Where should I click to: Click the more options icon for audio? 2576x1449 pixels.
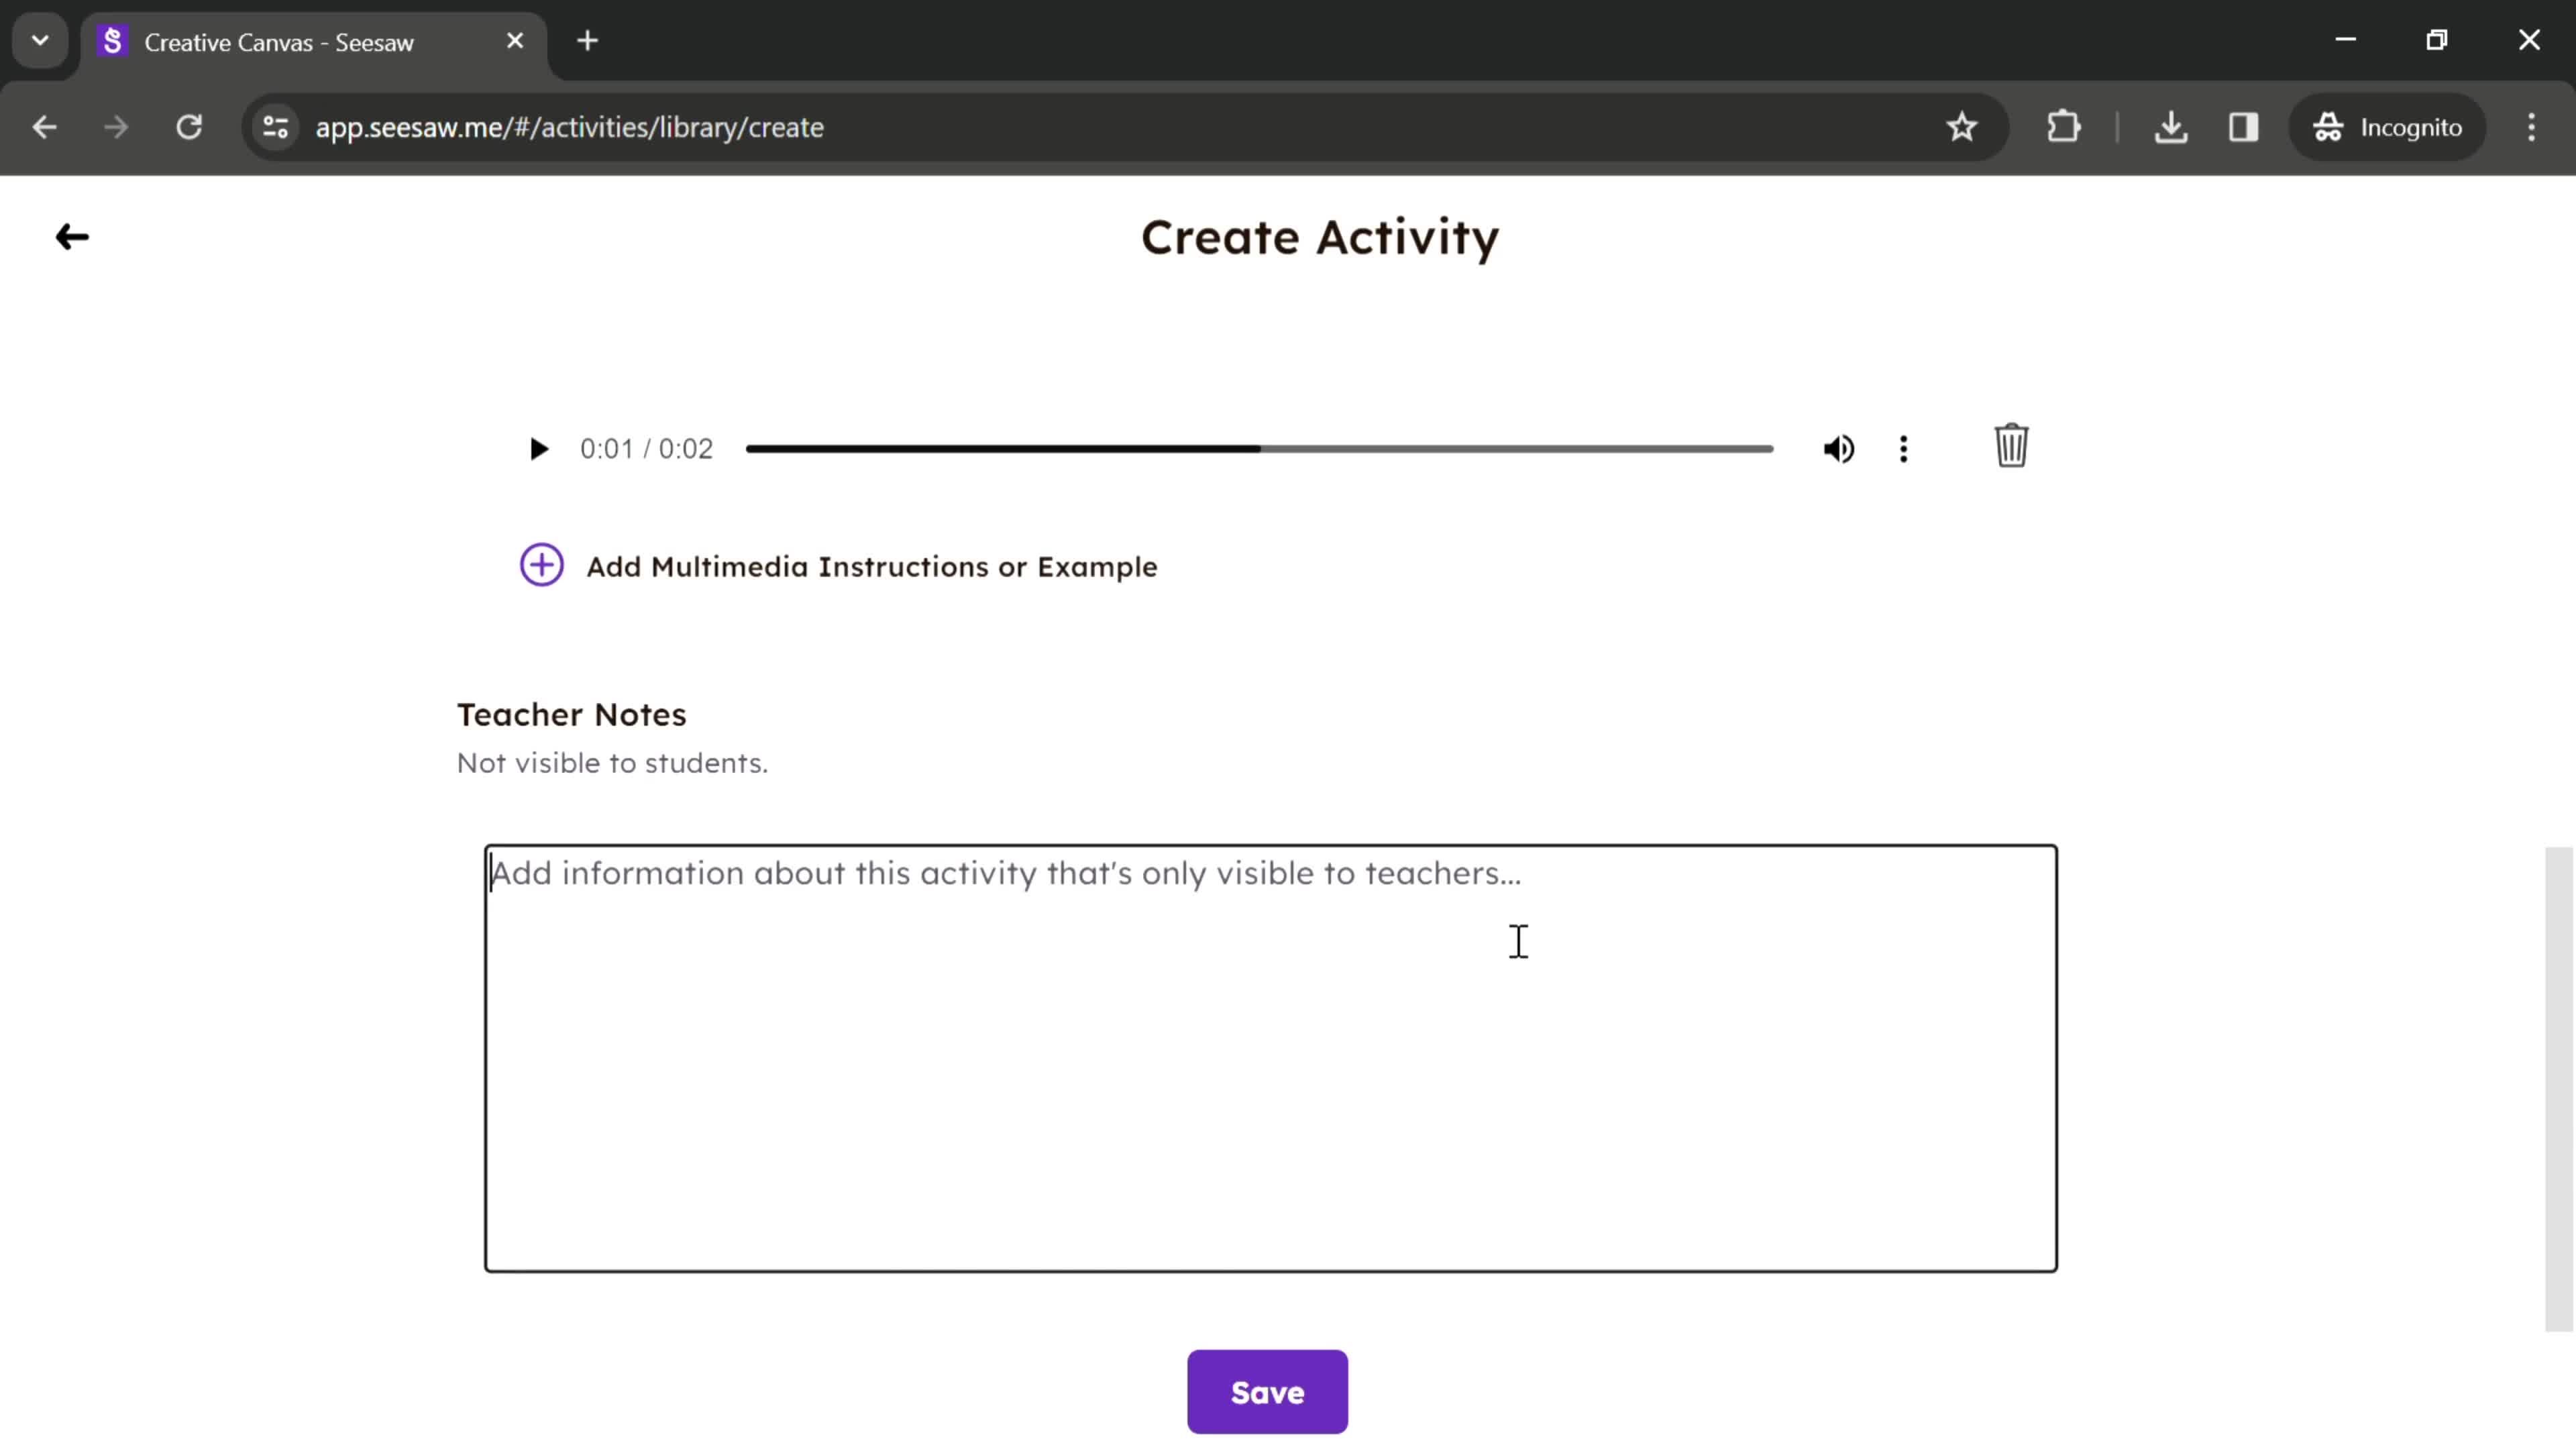point(1904,447)
